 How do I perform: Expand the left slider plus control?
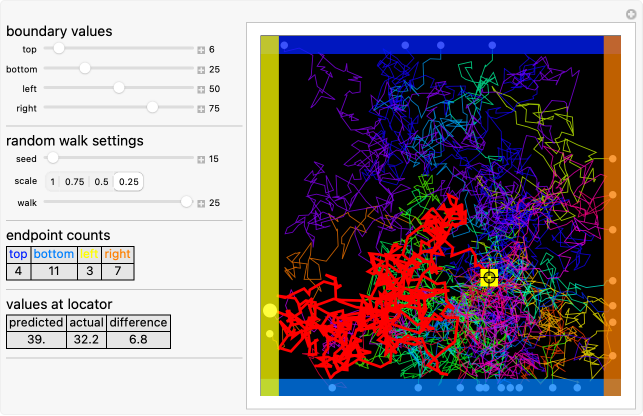(x=201, y=89)
